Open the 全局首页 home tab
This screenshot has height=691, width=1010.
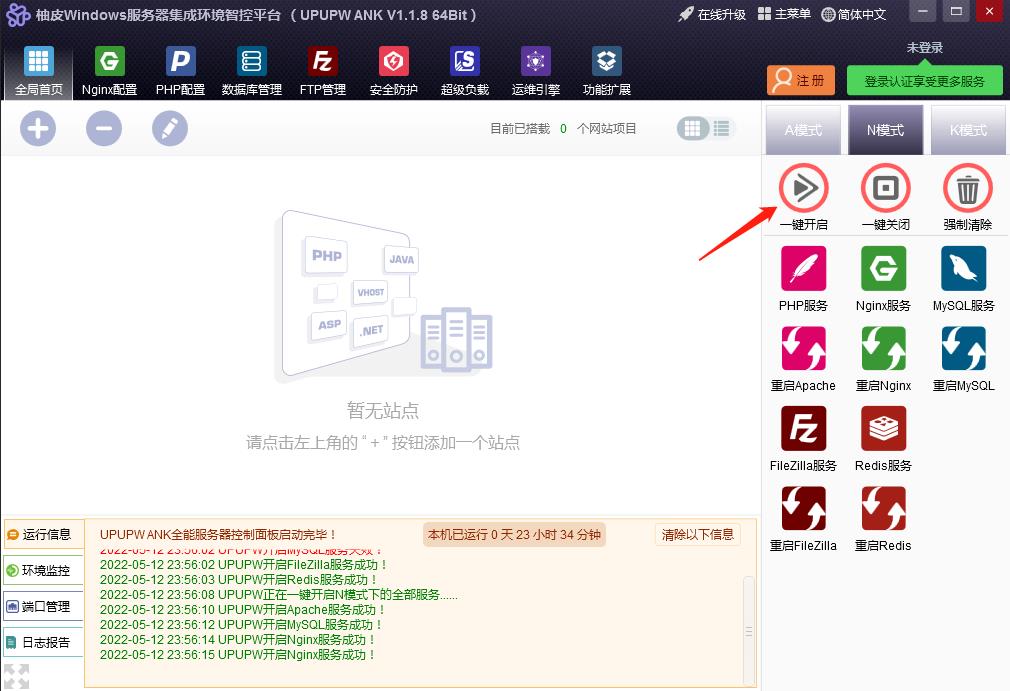pyautogui.click(x=39, y=71)
